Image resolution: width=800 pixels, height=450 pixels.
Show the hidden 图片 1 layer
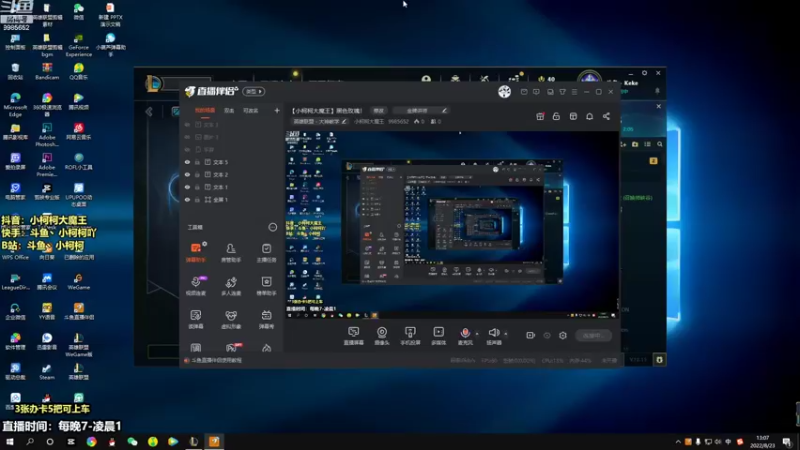click(187, 137)
